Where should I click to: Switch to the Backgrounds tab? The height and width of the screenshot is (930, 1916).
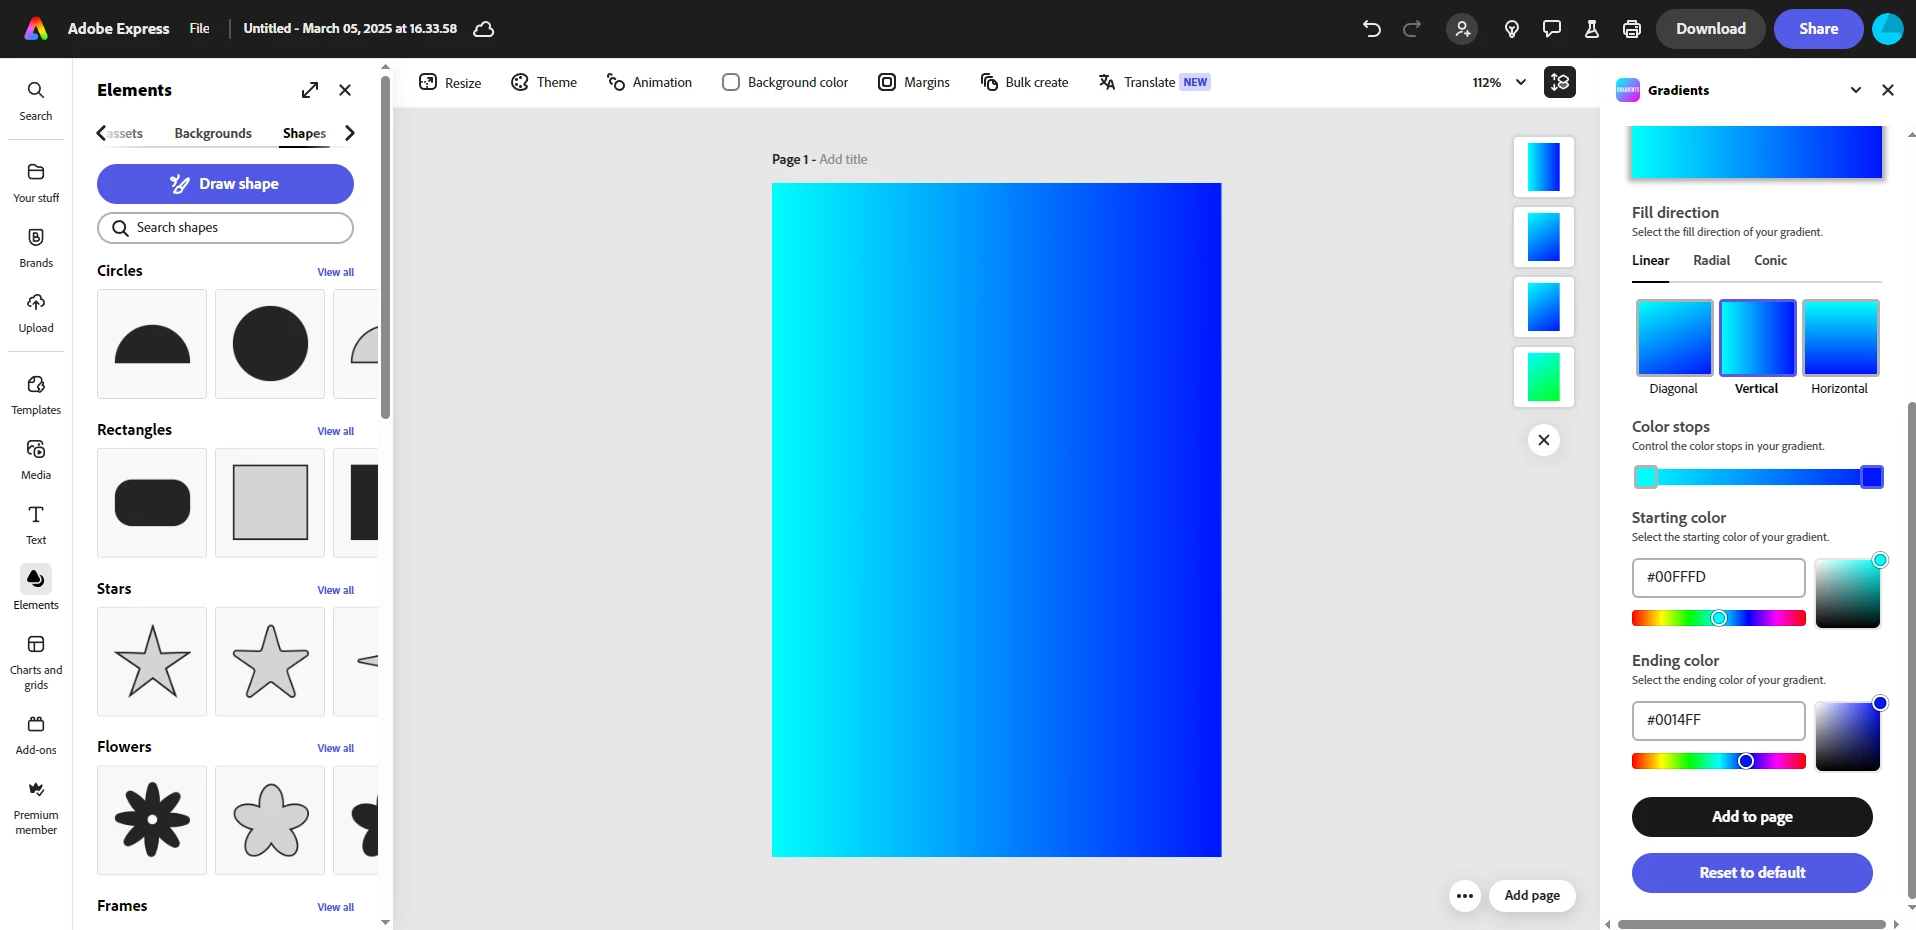[x=213, y=133]
